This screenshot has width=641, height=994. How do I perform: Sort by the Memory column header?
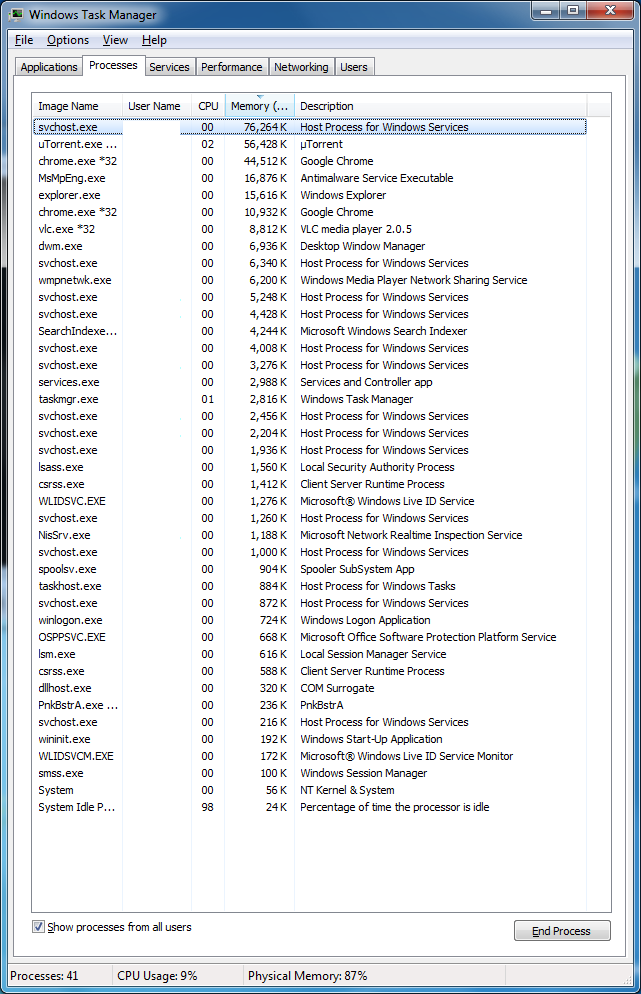pyautogui.click(x=259, y=106)
